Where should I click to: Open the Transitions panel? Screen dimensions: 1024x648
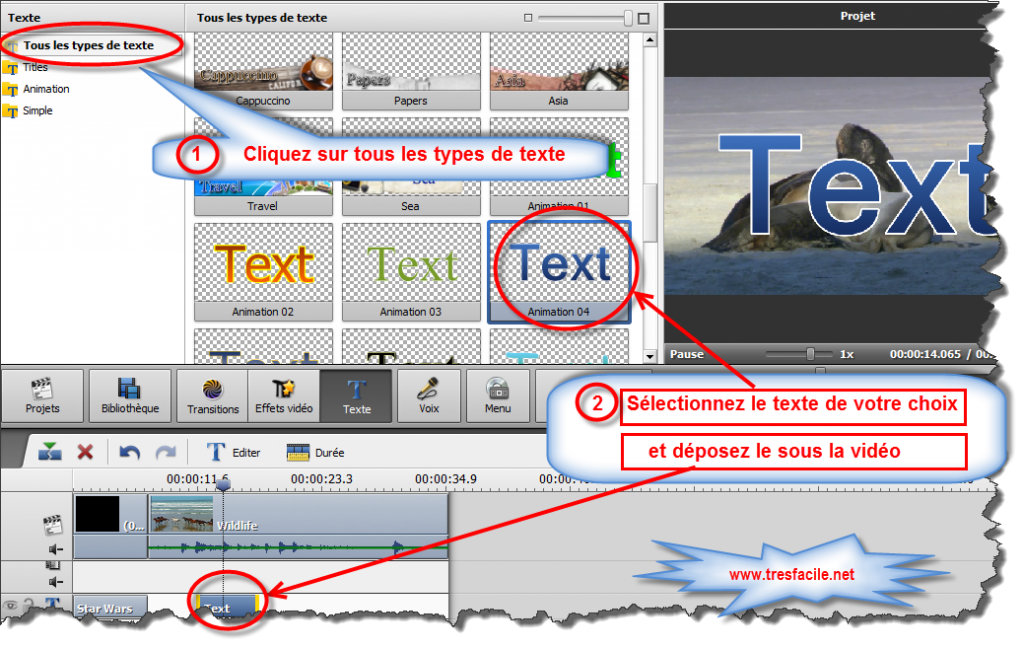click(x=212, y=394)
